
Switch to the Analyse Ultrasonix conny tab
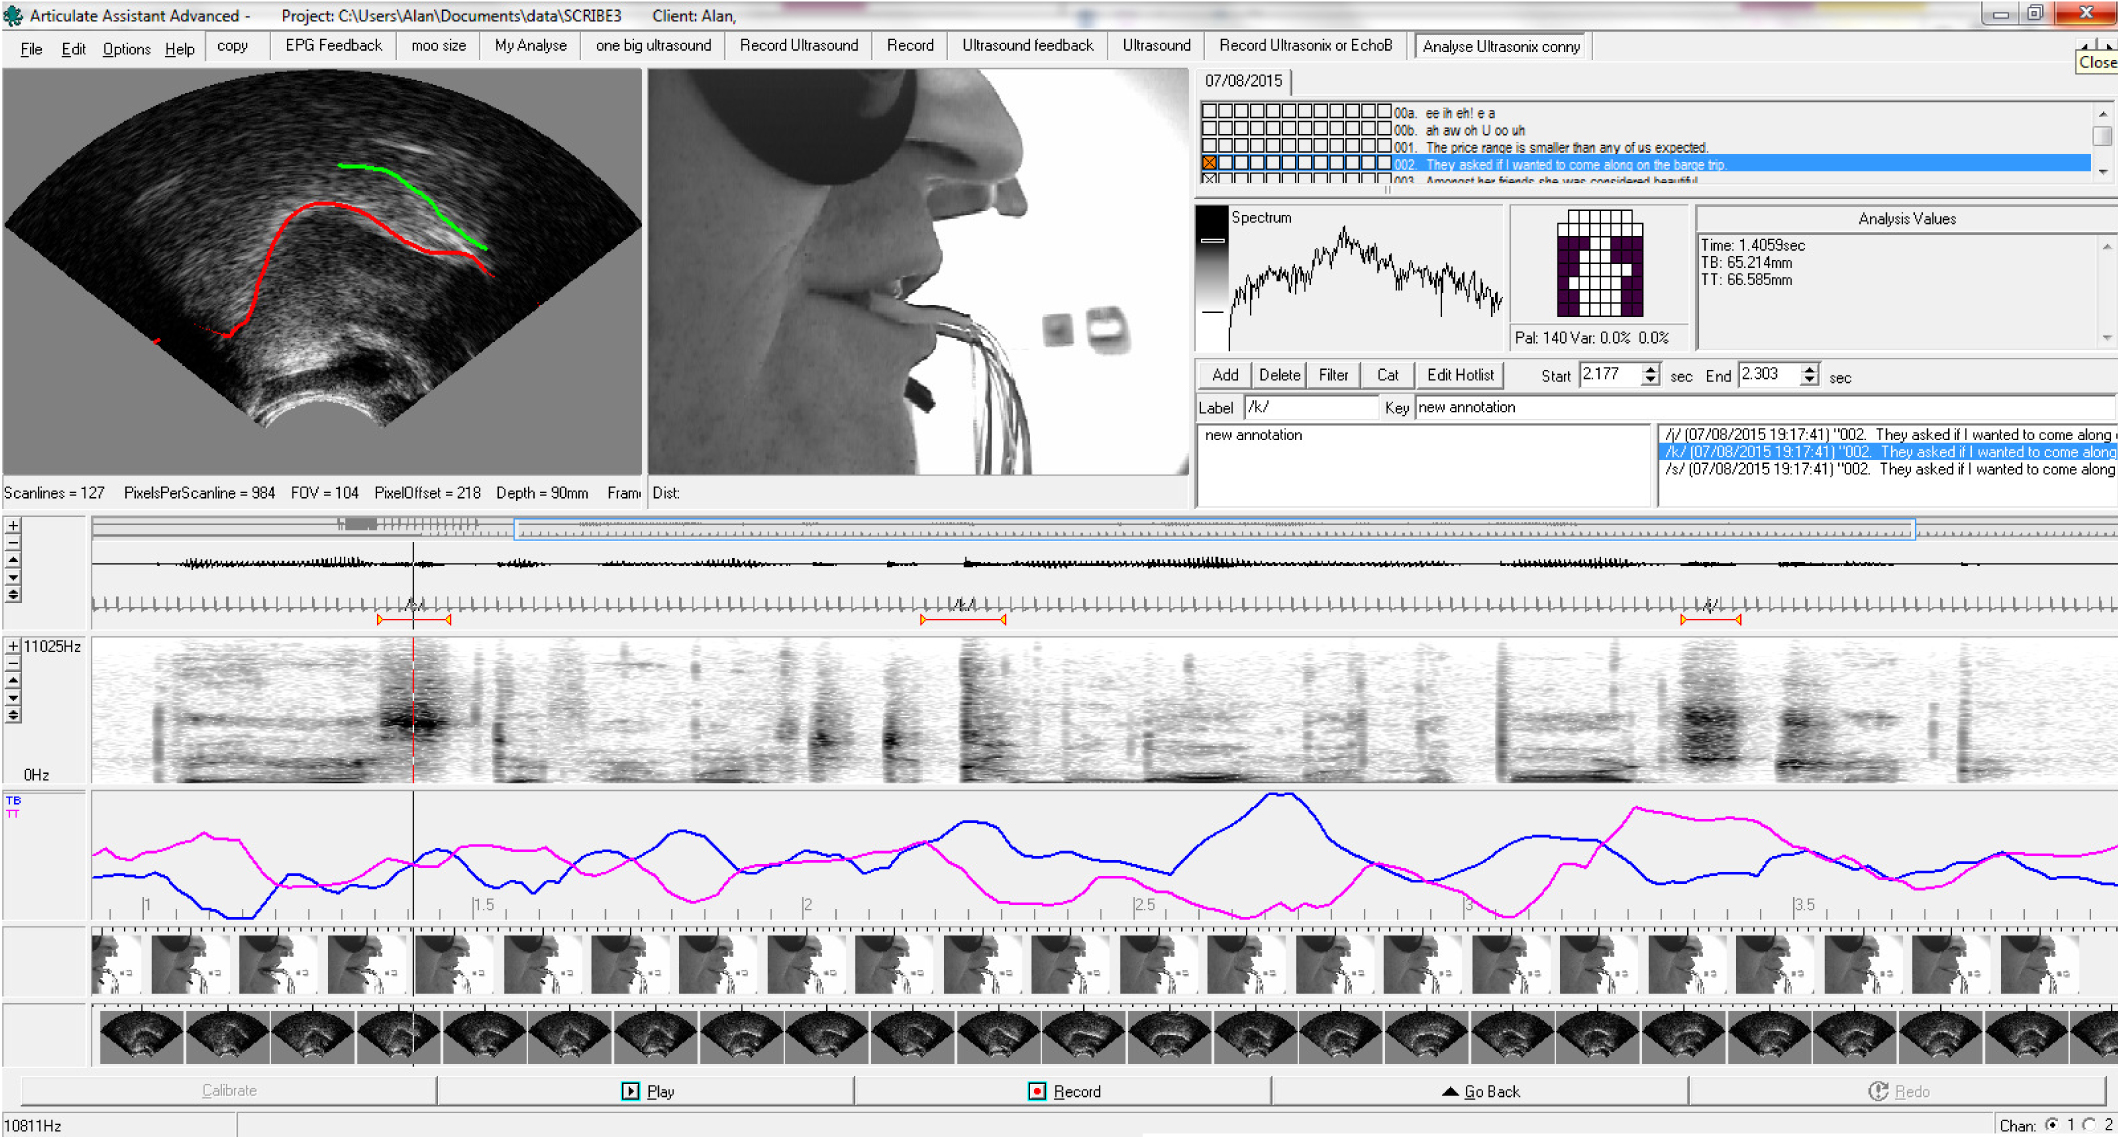pyautogui.click(x=1501, y=46)
